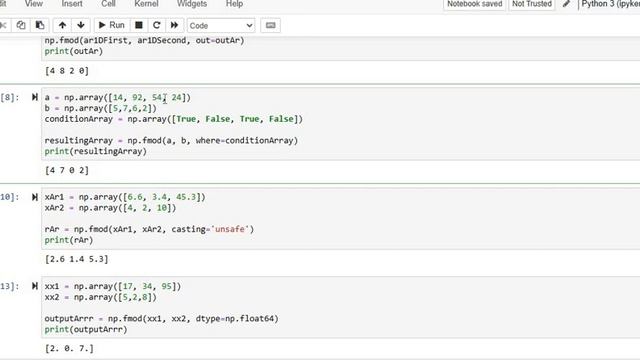
Task: Run cell 10 using its run icon
Action: (35, 197)
